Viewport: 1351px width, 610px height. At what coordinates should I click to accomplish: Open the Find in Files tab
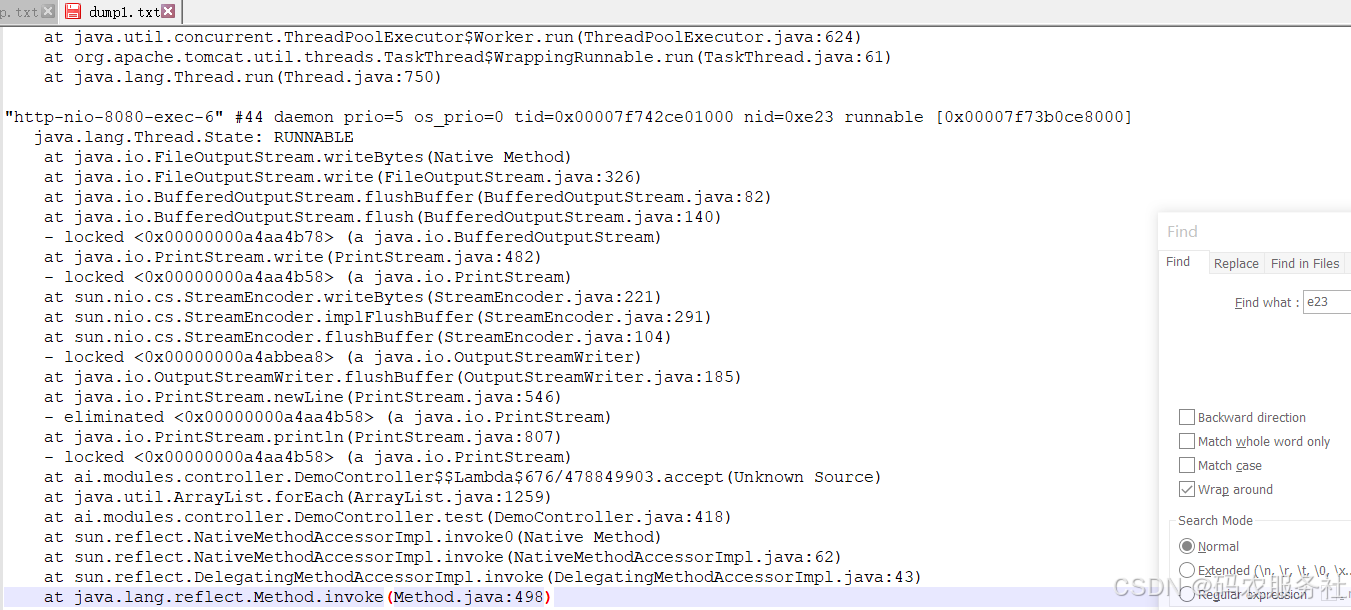point(1304,263)
